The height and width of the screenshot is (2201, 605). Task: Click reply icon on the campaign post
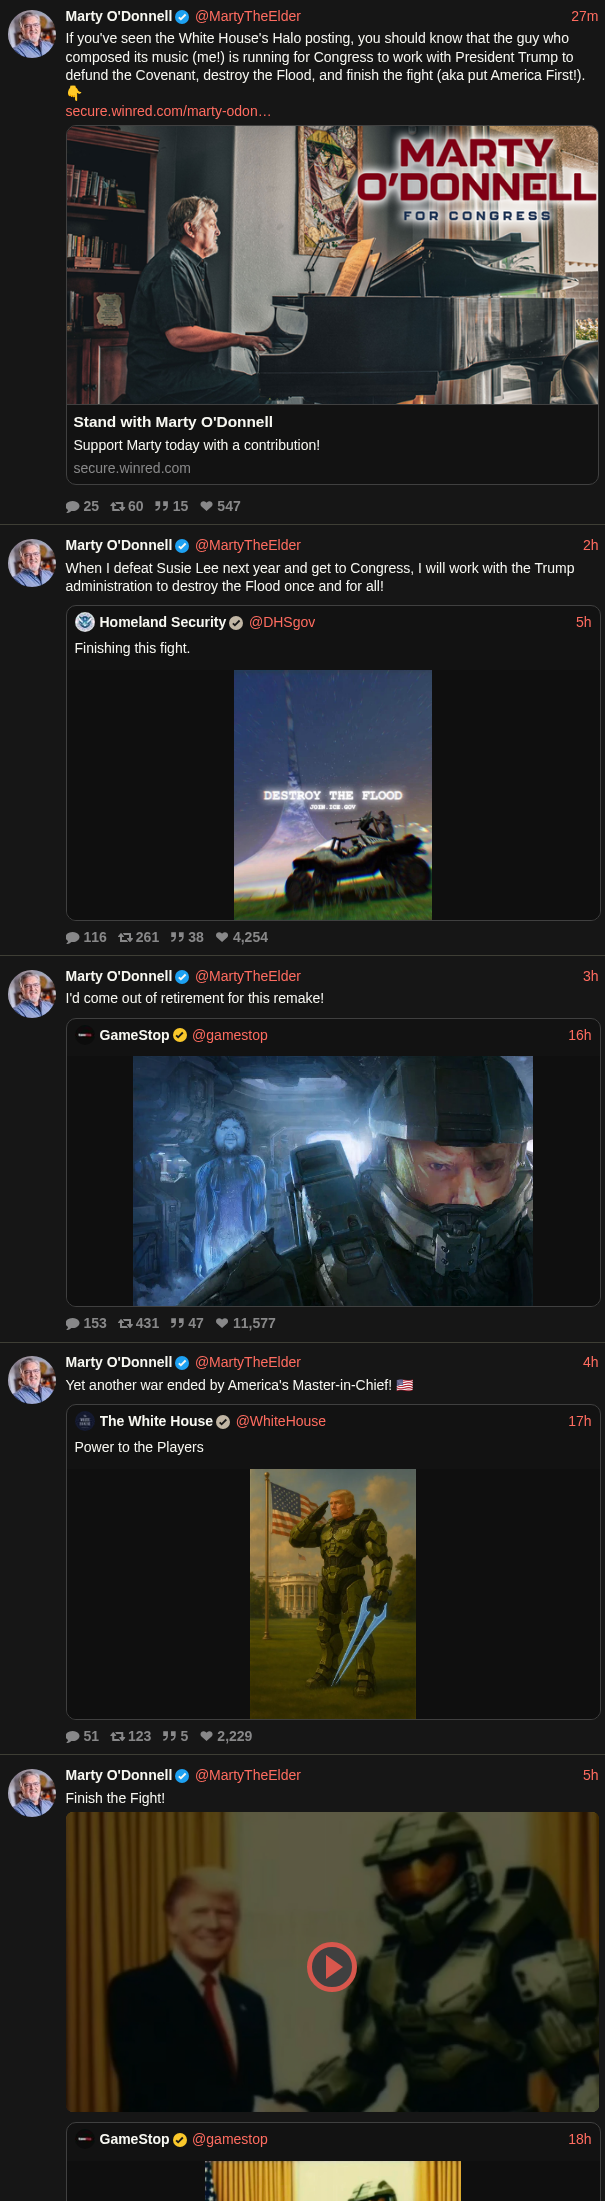[x=72, y=506]
